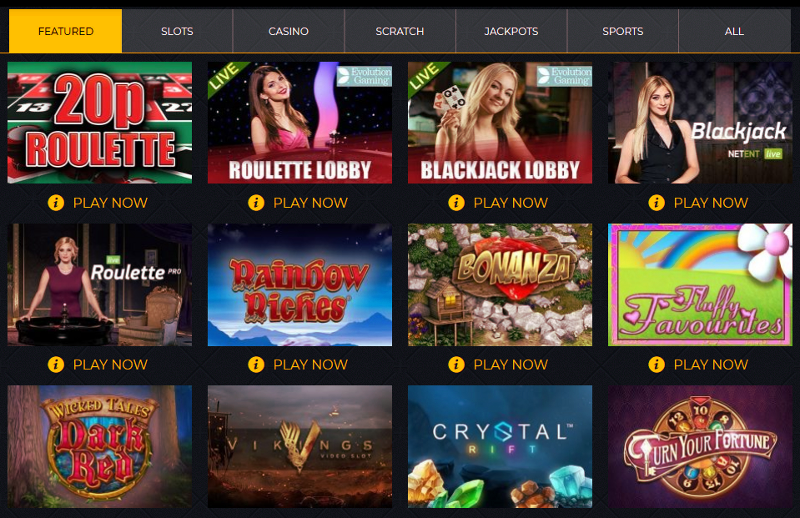This screenshot has width=800, height=518.
Task: Open info icon for NetEnt Blackjack
Action: pyautogui.click(x=657, y=203)
